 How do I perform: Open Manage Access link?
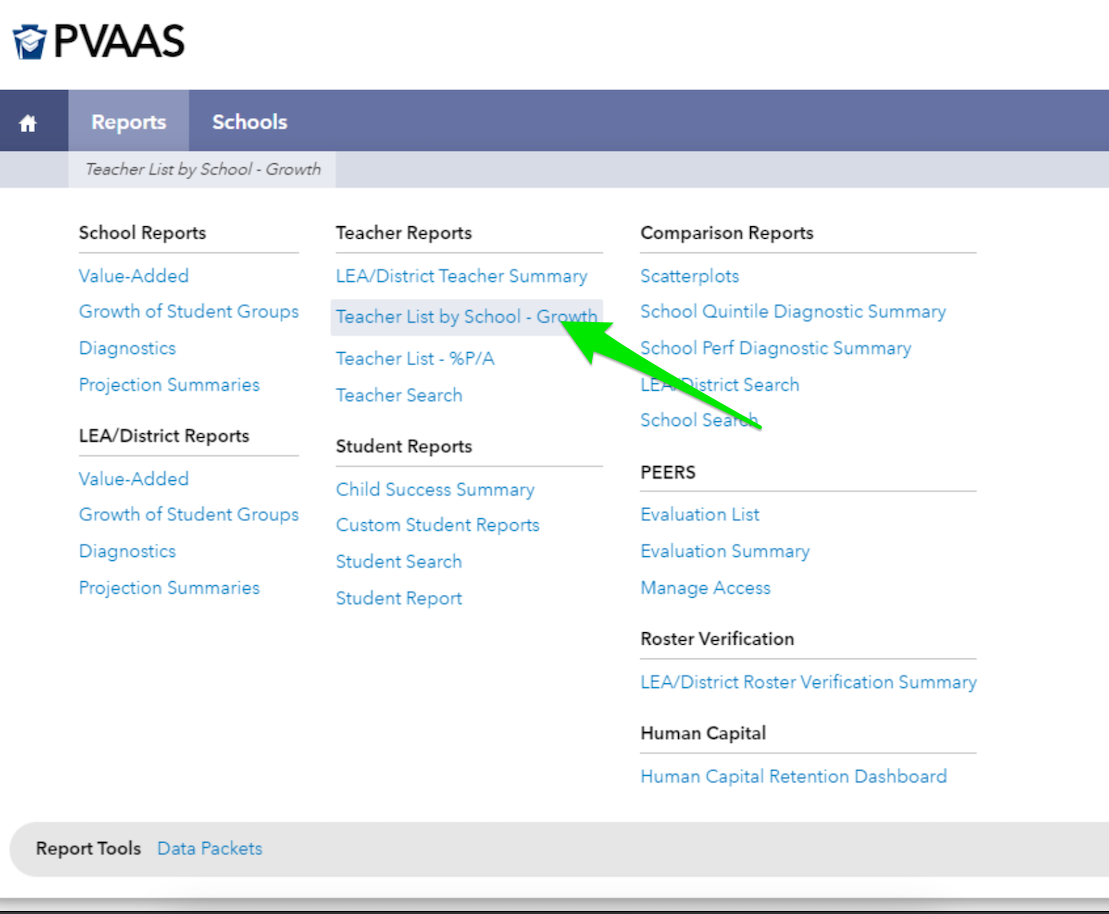click(705, 588)
